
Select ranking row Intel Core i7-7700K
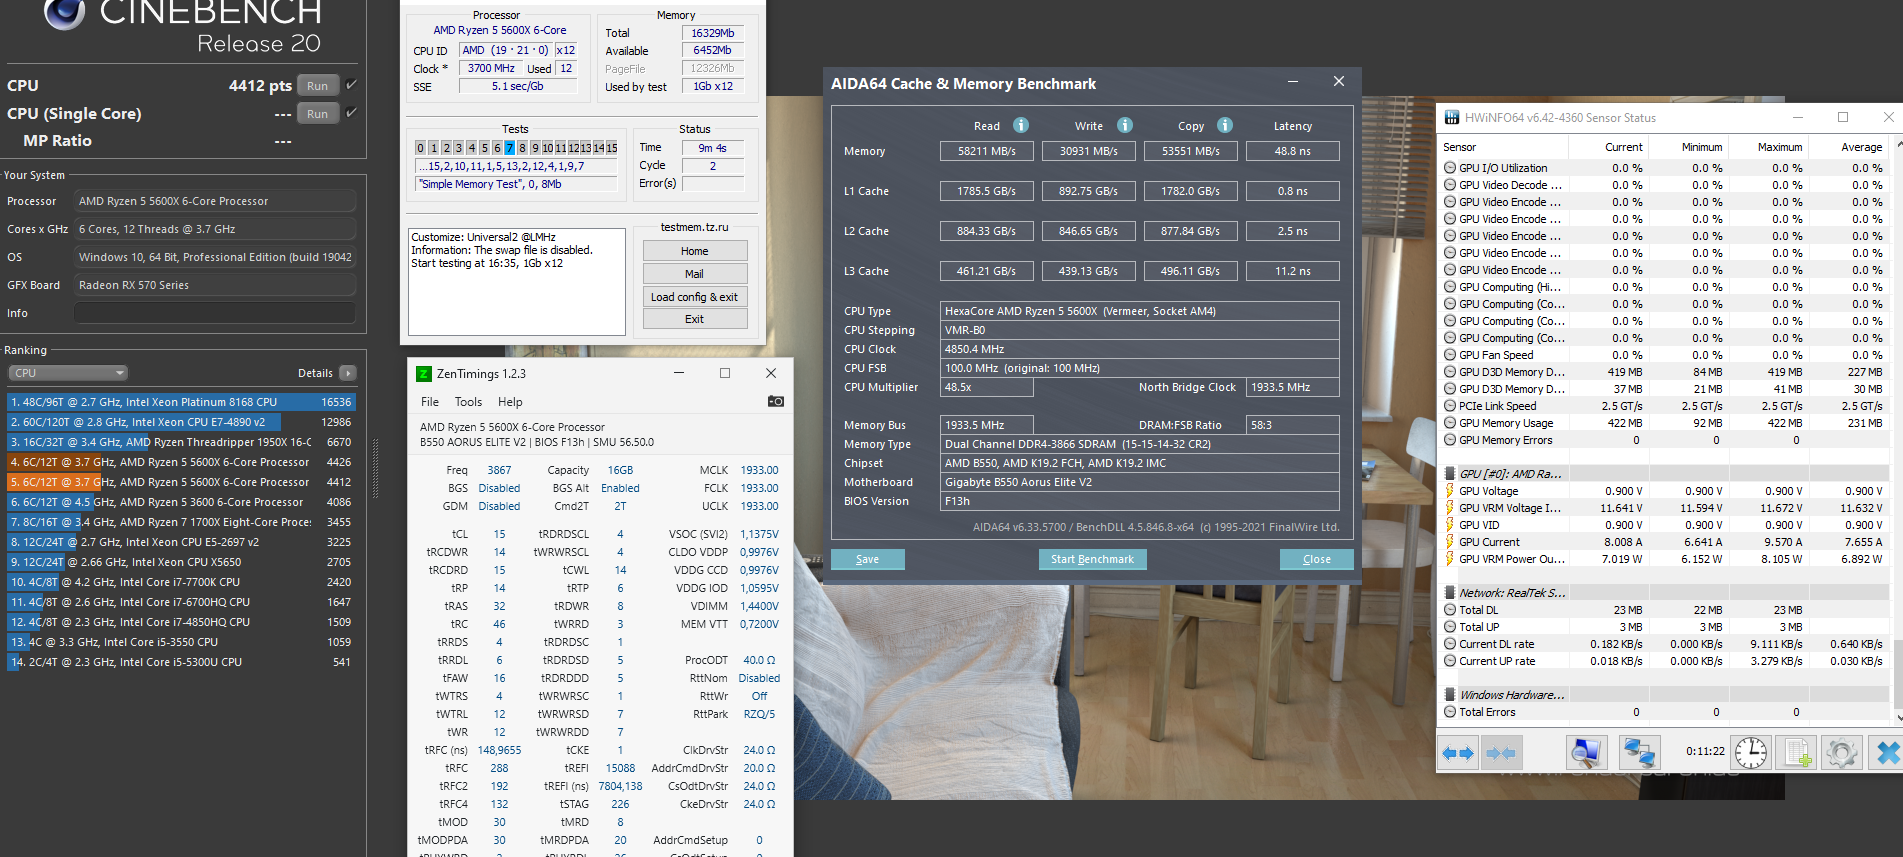click(181, 582)
